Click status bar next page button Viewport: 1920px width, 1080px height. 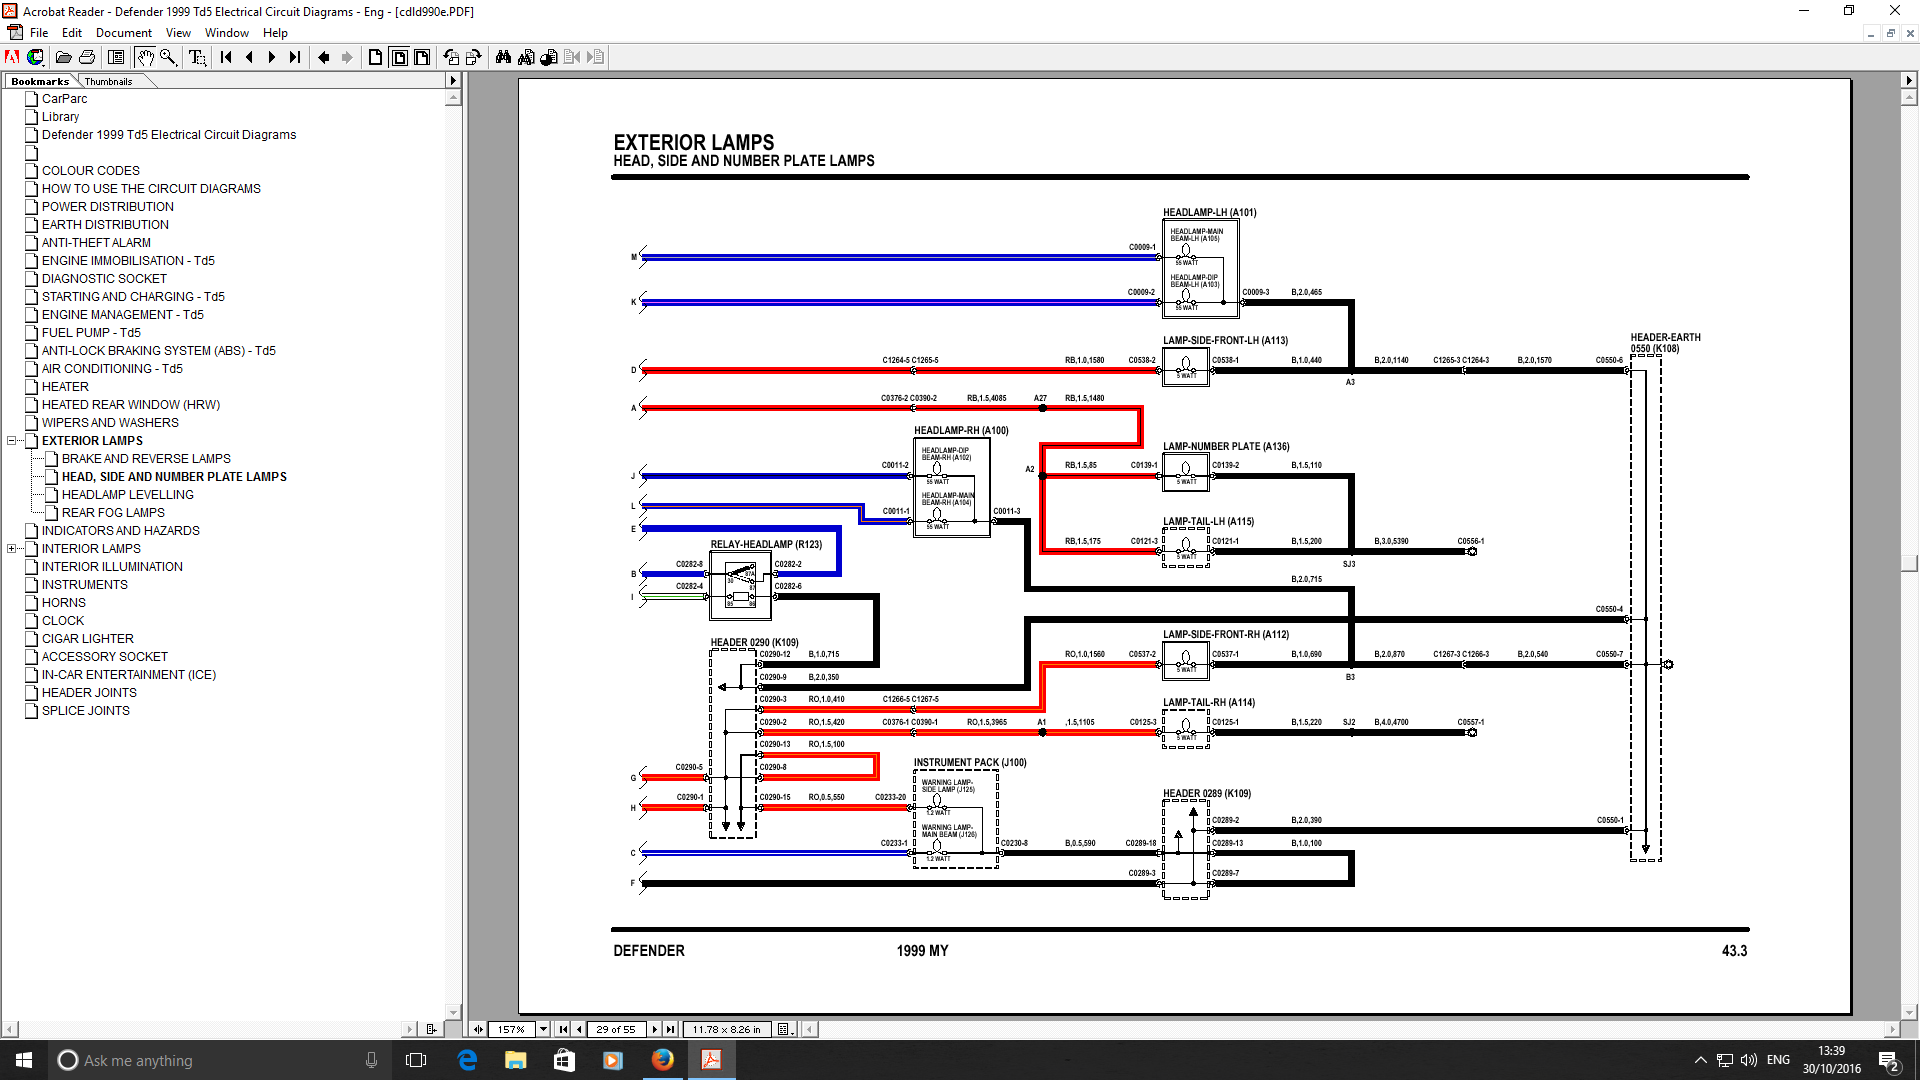[655, 1029]
